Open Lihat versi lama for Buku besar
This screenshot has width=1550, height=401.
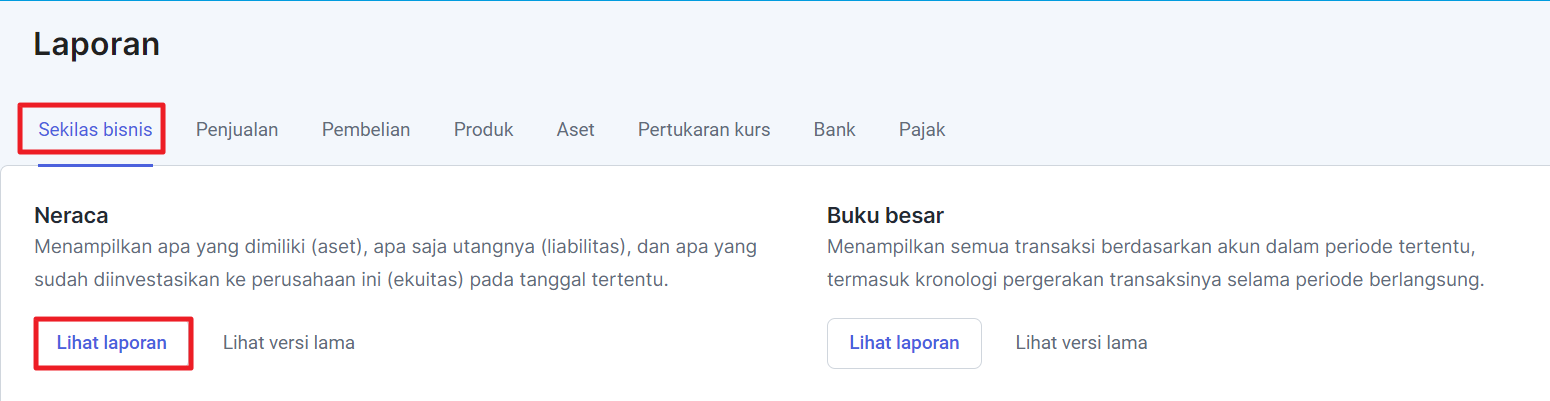(x=1081, y=343)
